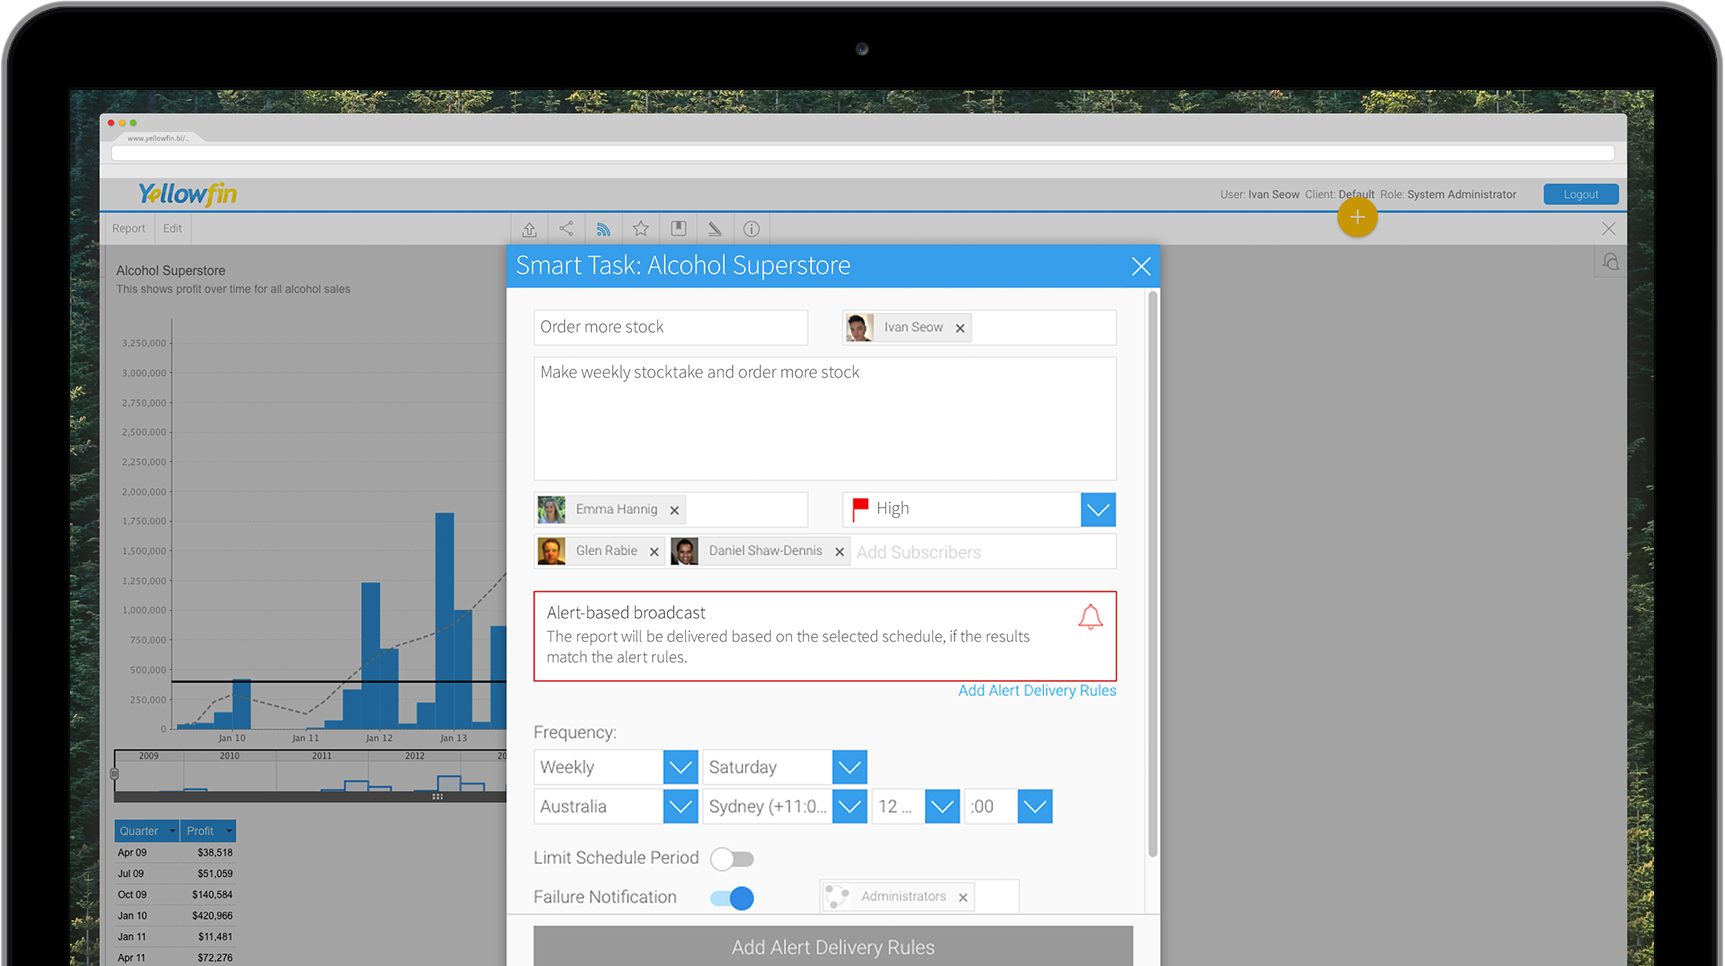The height and width of the screenshot is (966, 1725).
Task: Close the Smart Task dialog
Action: (x=1141, y=266)
